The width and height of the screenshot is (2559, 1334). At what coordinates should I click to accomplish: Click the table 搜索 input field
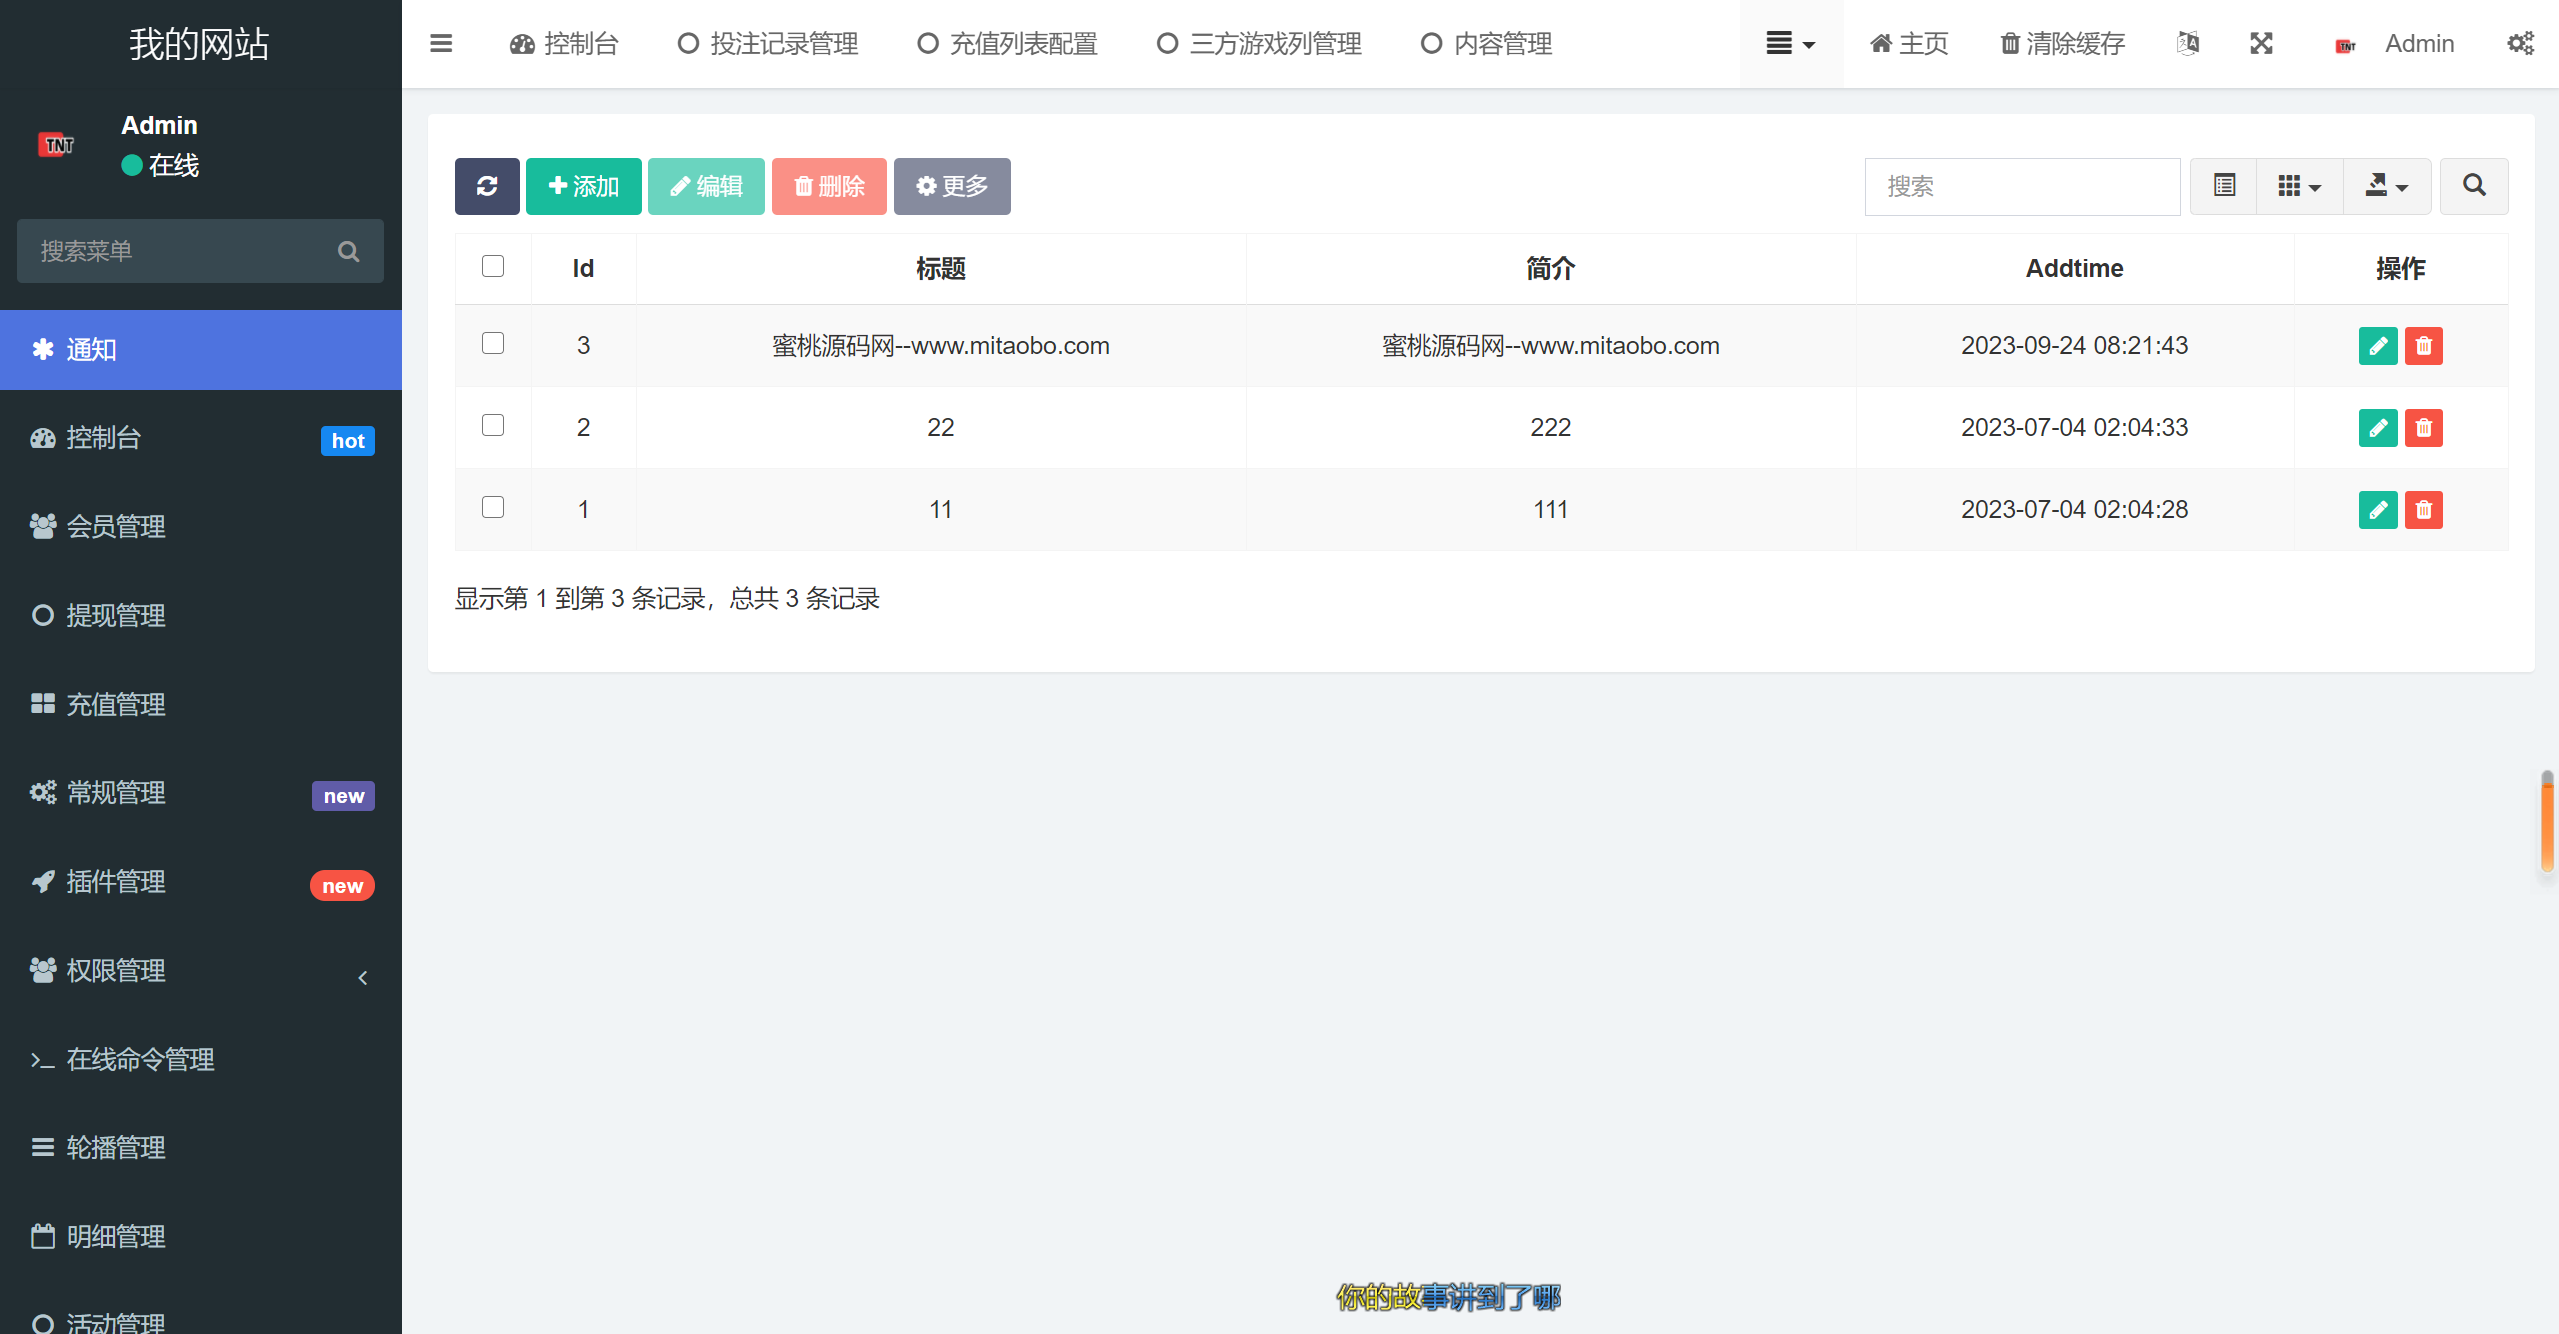[2023, 186]
